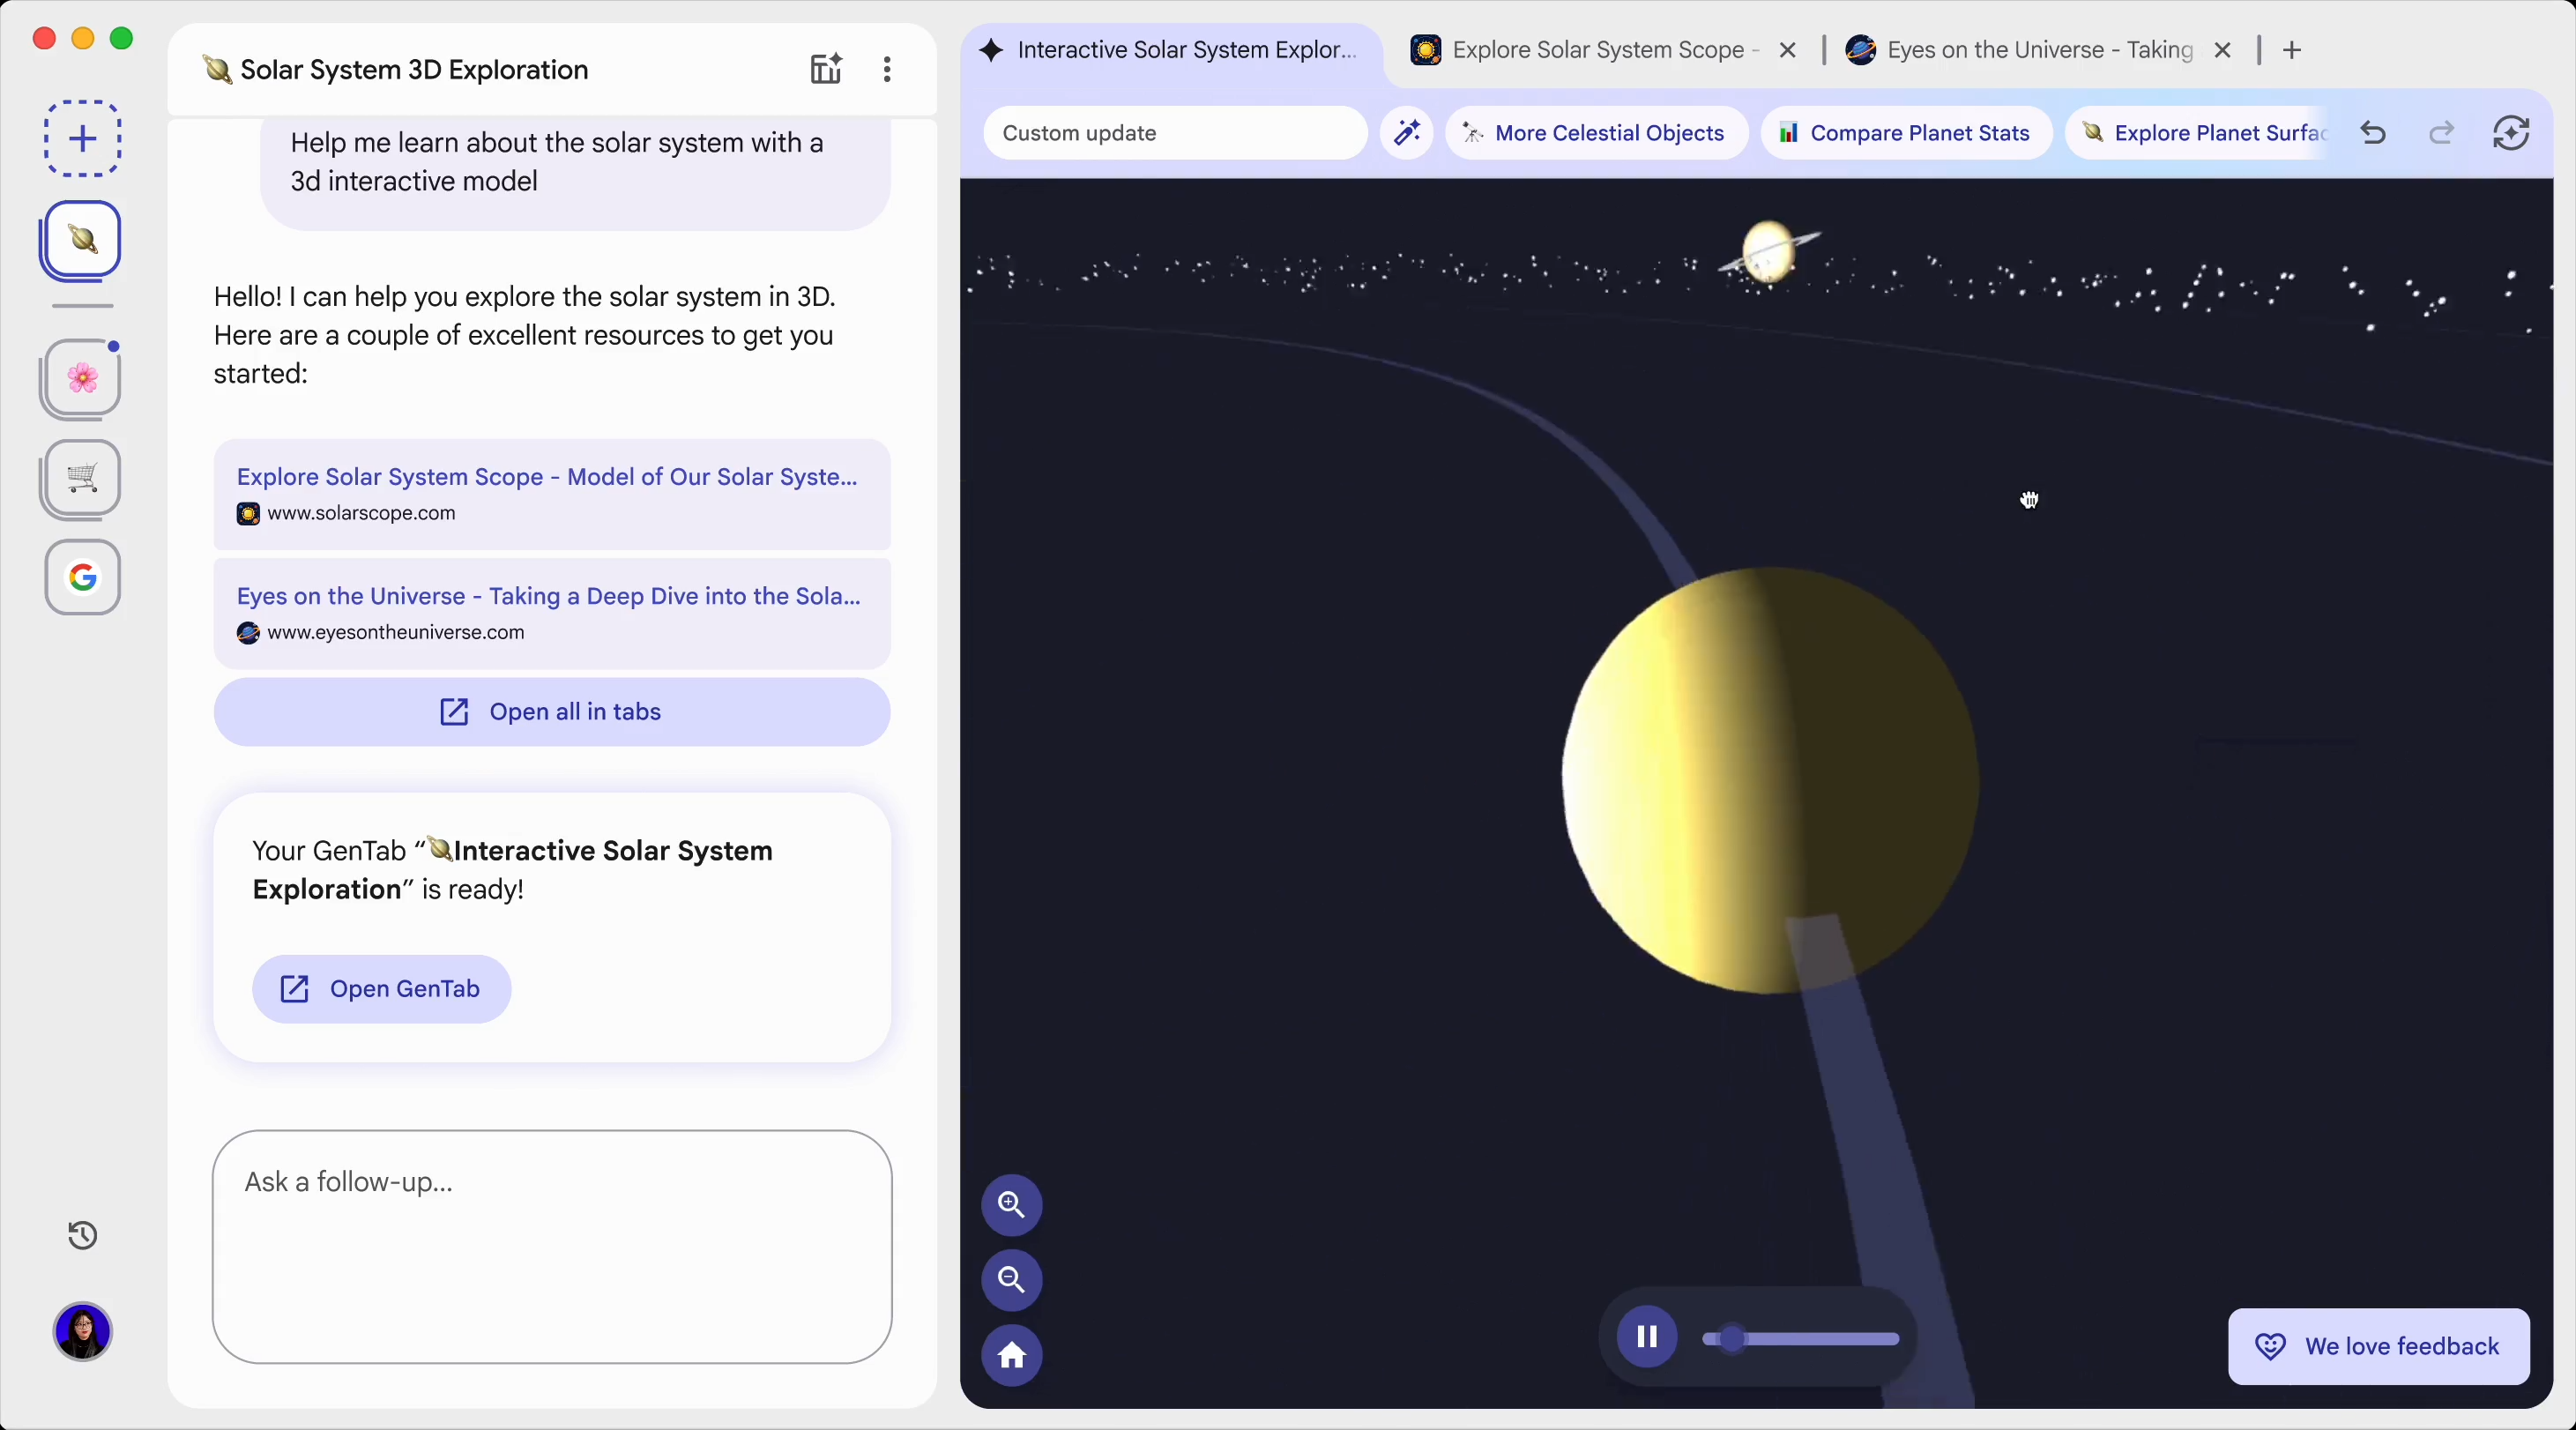Zoom in on the solar system

tap(1011, 1205)
